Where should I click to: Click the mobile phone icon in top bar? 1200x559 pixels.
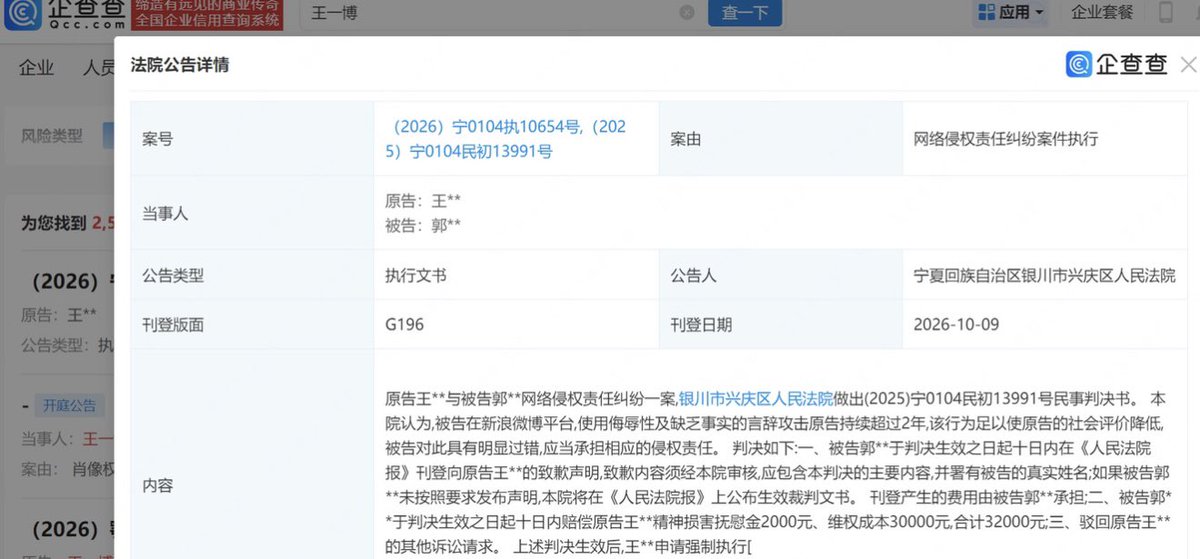tap(1165, 13)
